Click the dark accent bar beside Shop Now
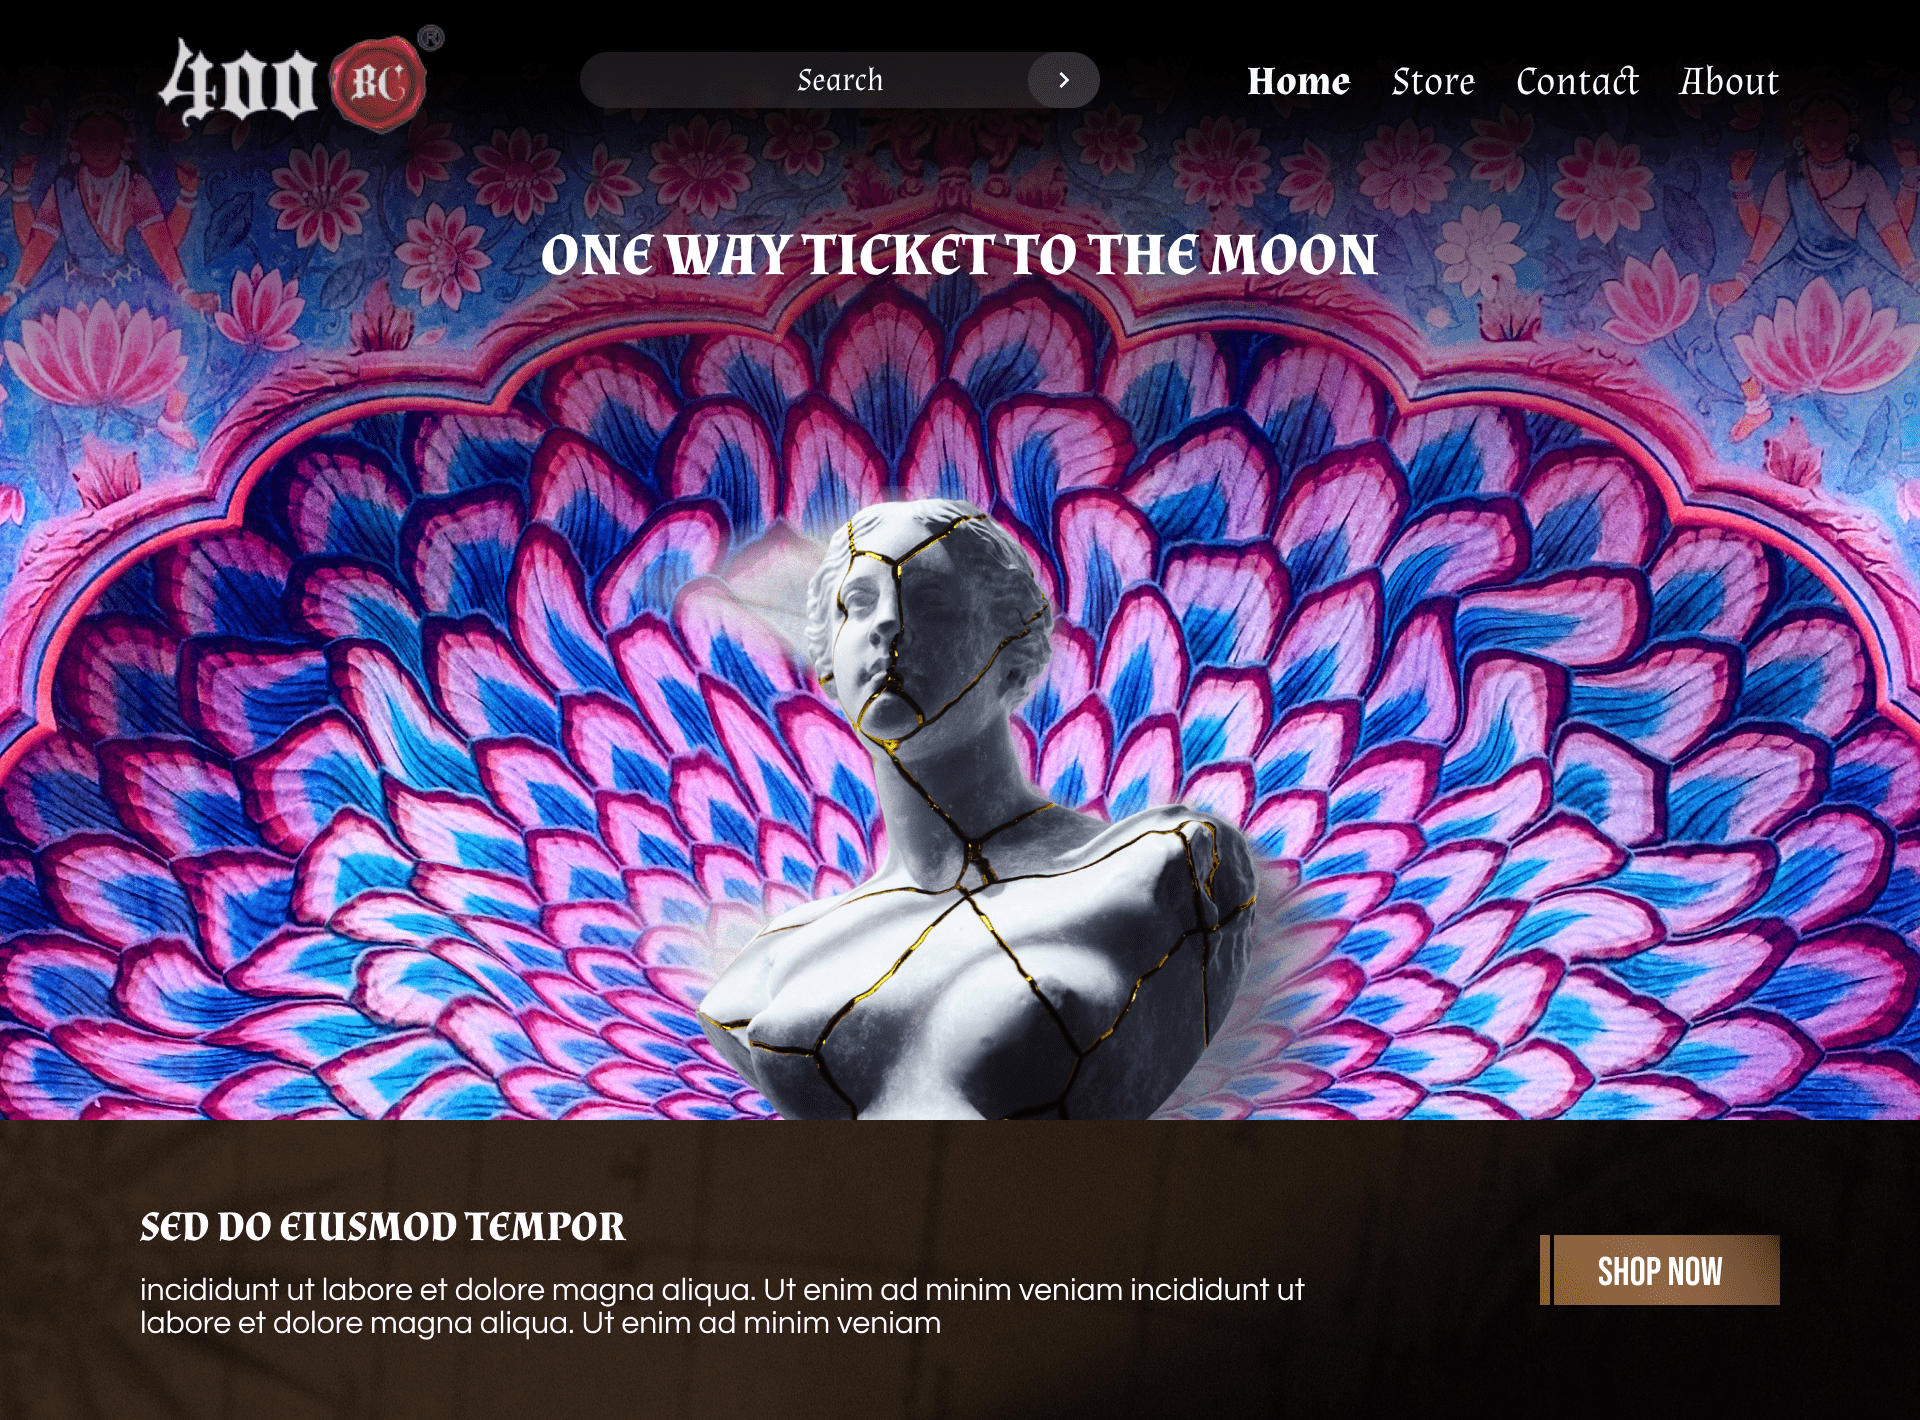This screenshot has height=1420, width=1920. [1545, 1270]
